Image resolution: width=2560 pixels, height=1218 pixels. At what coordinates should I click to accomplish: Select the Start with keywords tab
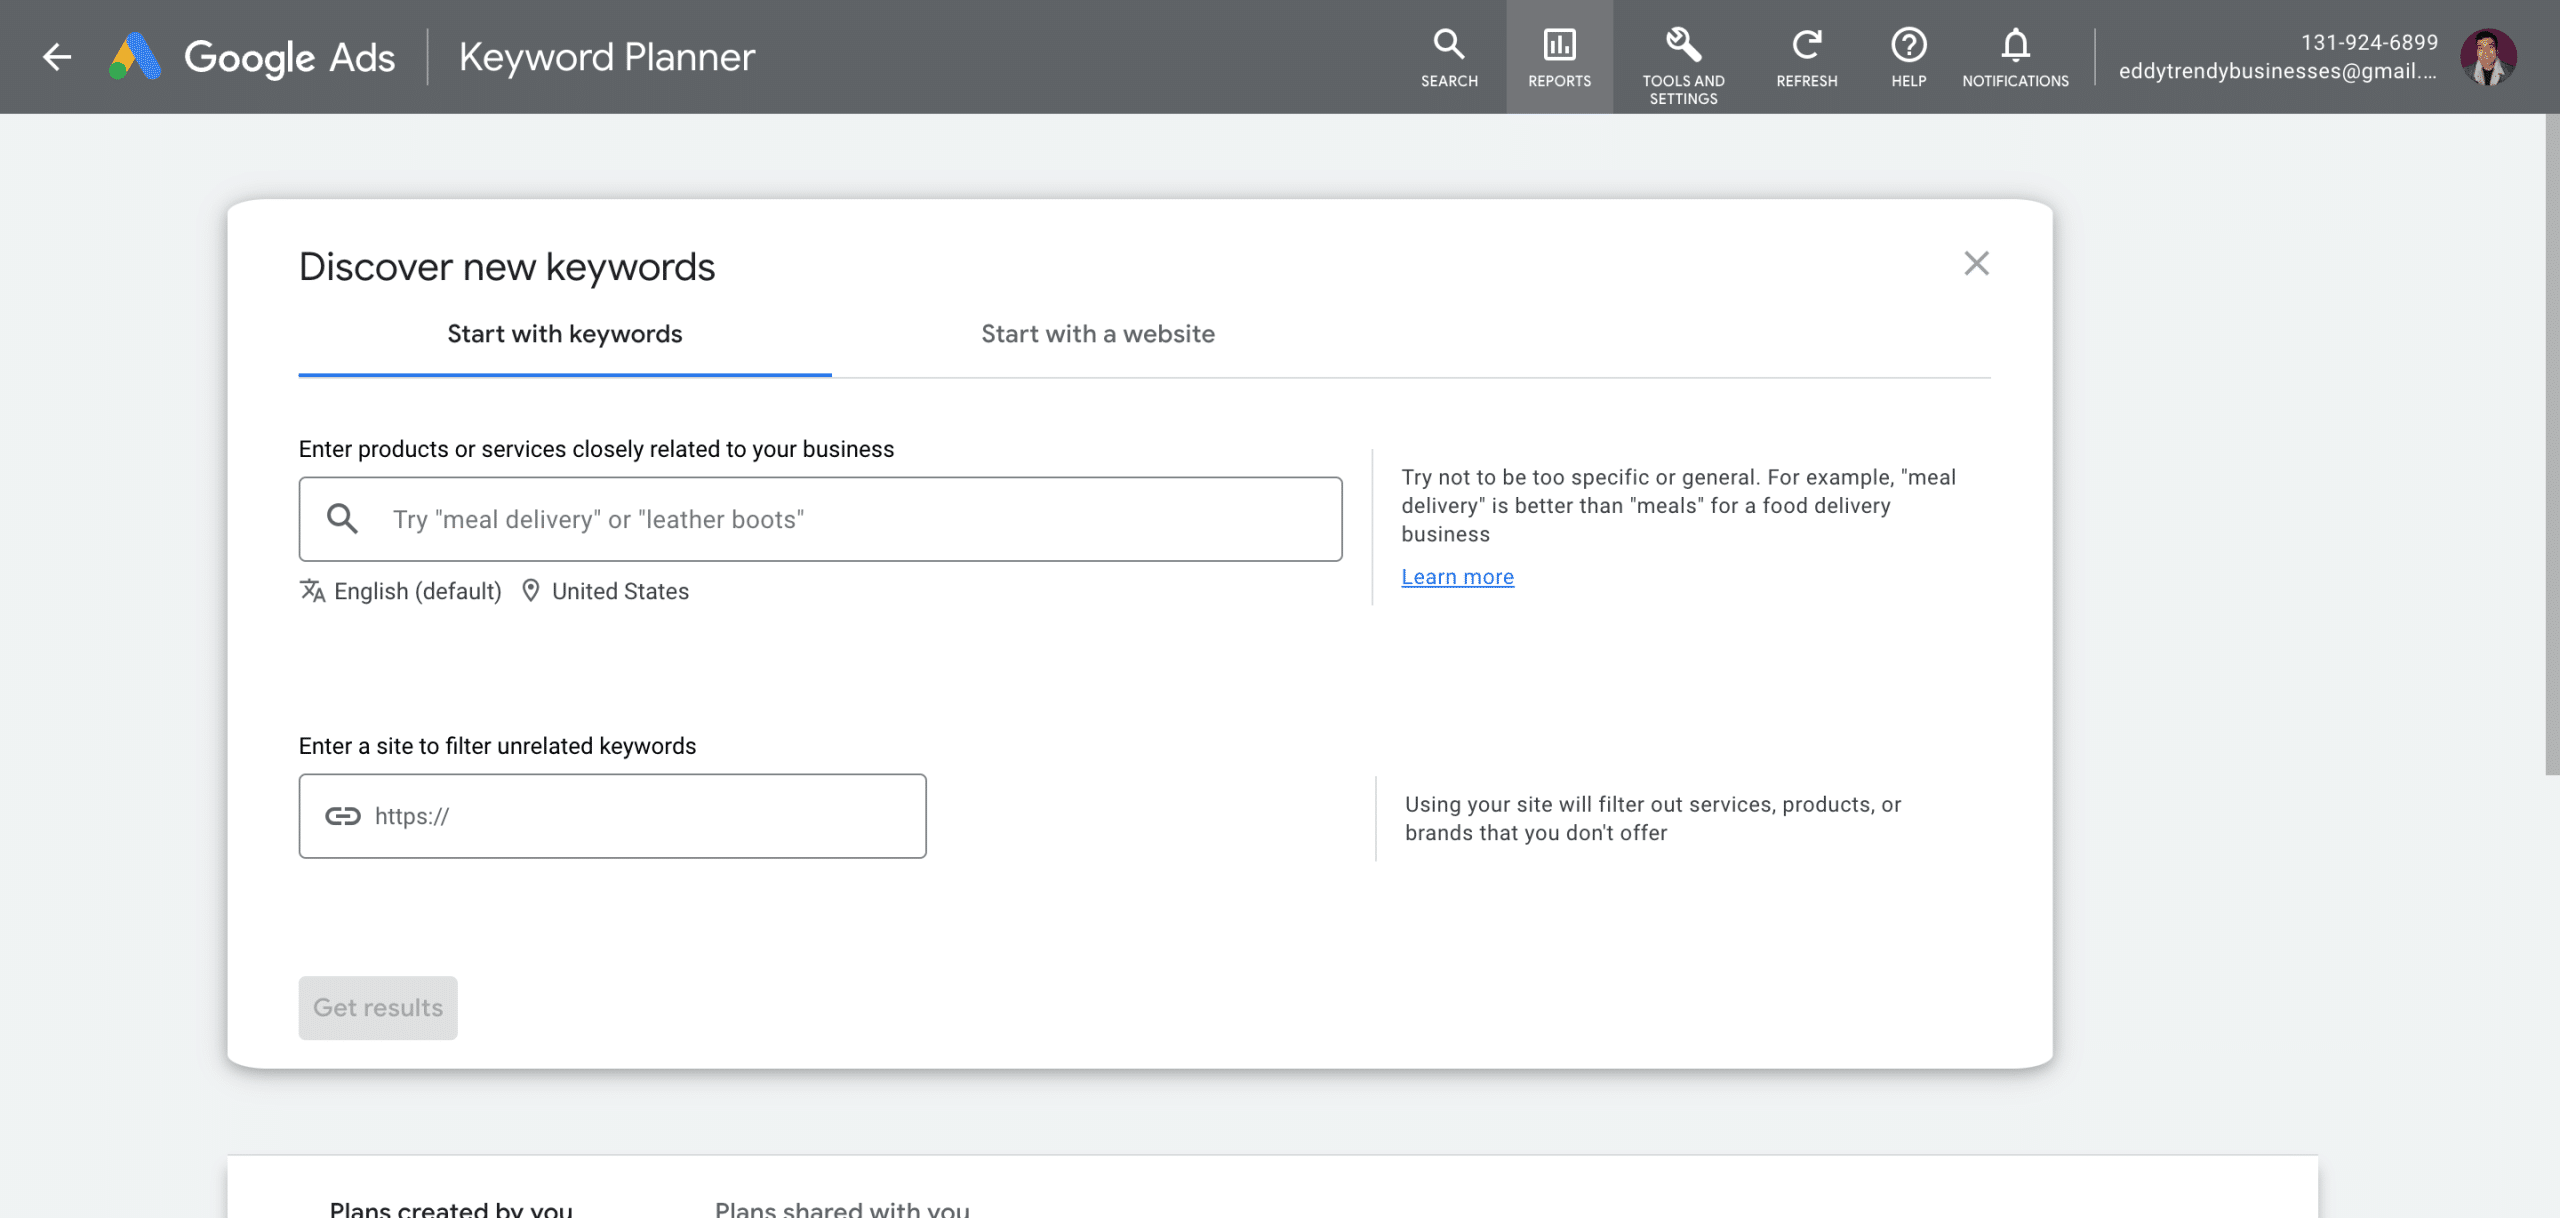pos(565,334)
